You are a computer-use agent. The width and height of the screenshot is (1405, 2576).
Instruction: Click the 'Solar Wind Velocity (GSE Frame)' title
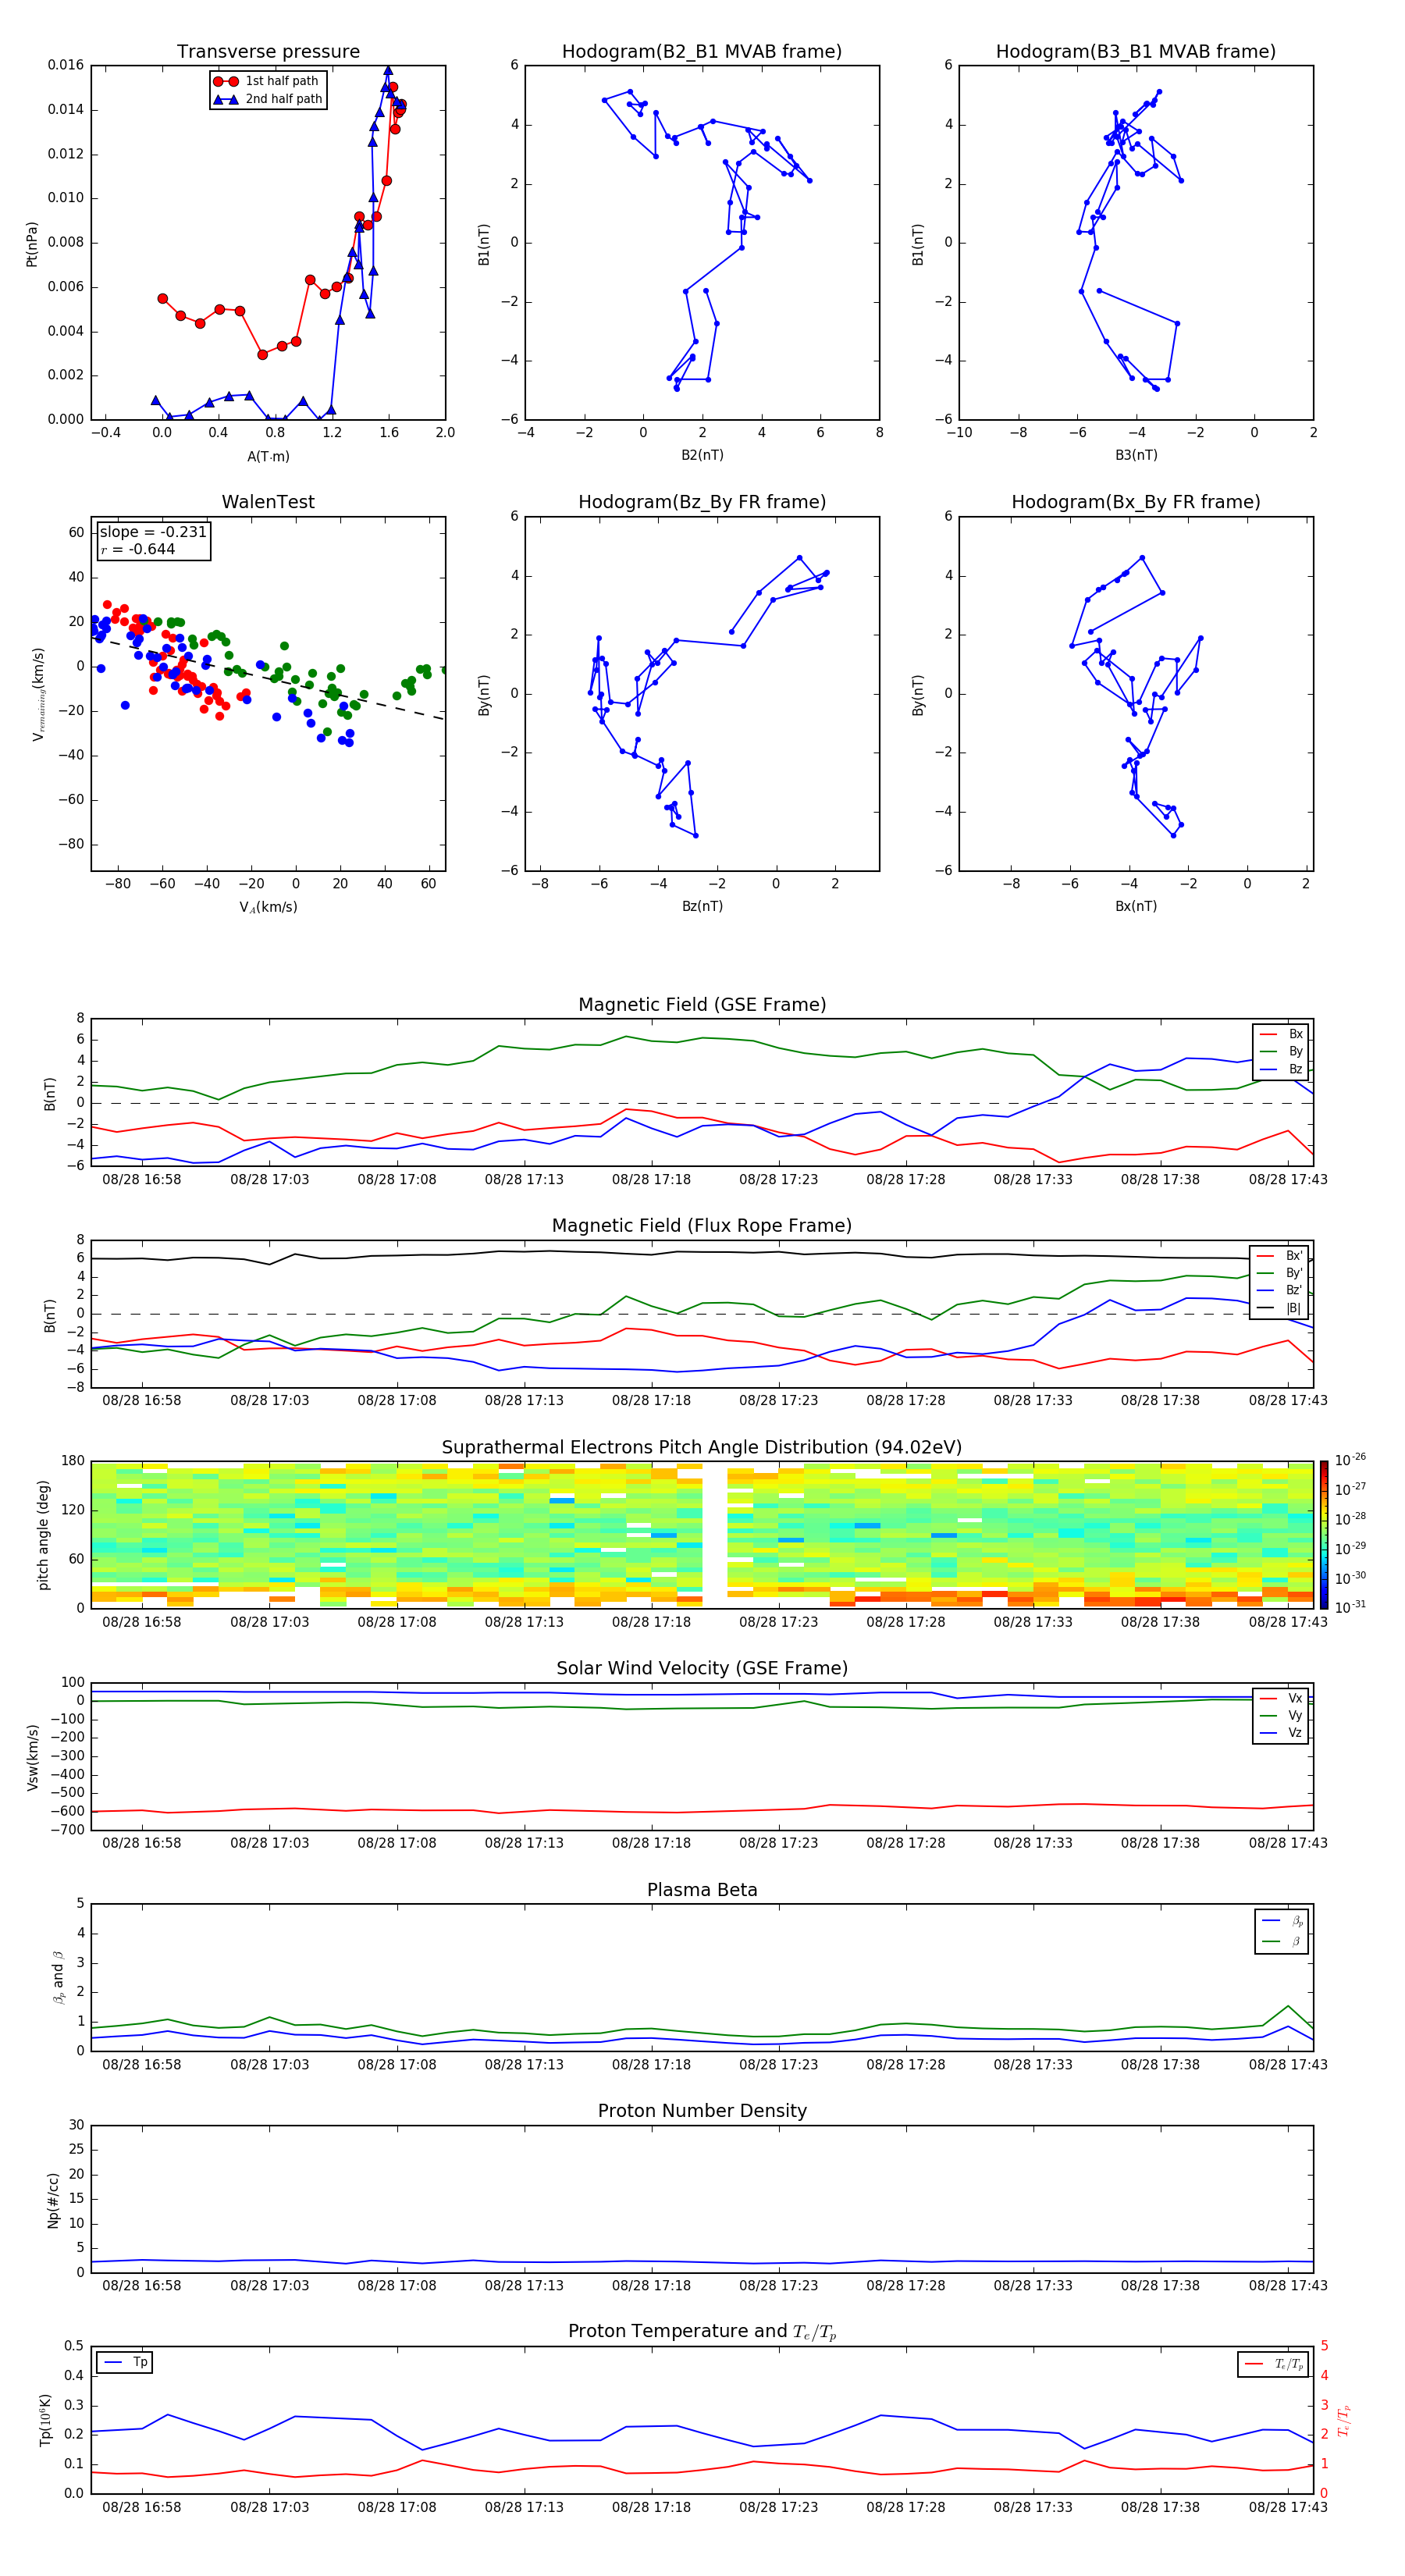(702, 1669)
